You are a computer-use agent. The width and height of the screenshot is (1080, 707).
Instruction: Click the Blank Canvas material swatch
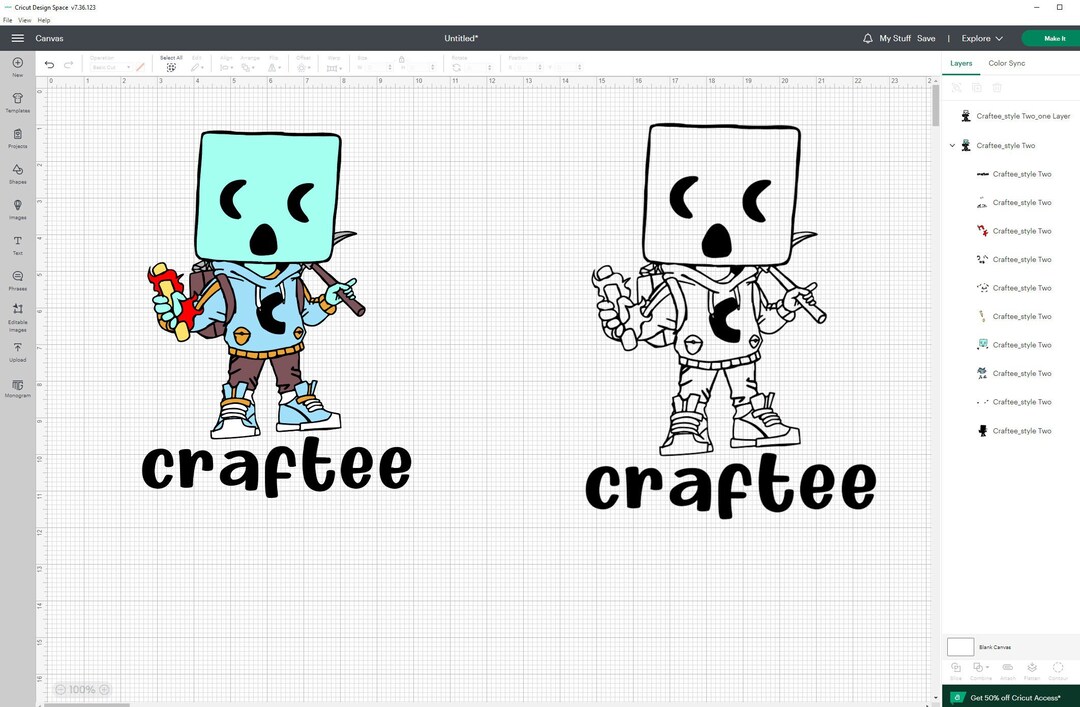tap(959, 646)
